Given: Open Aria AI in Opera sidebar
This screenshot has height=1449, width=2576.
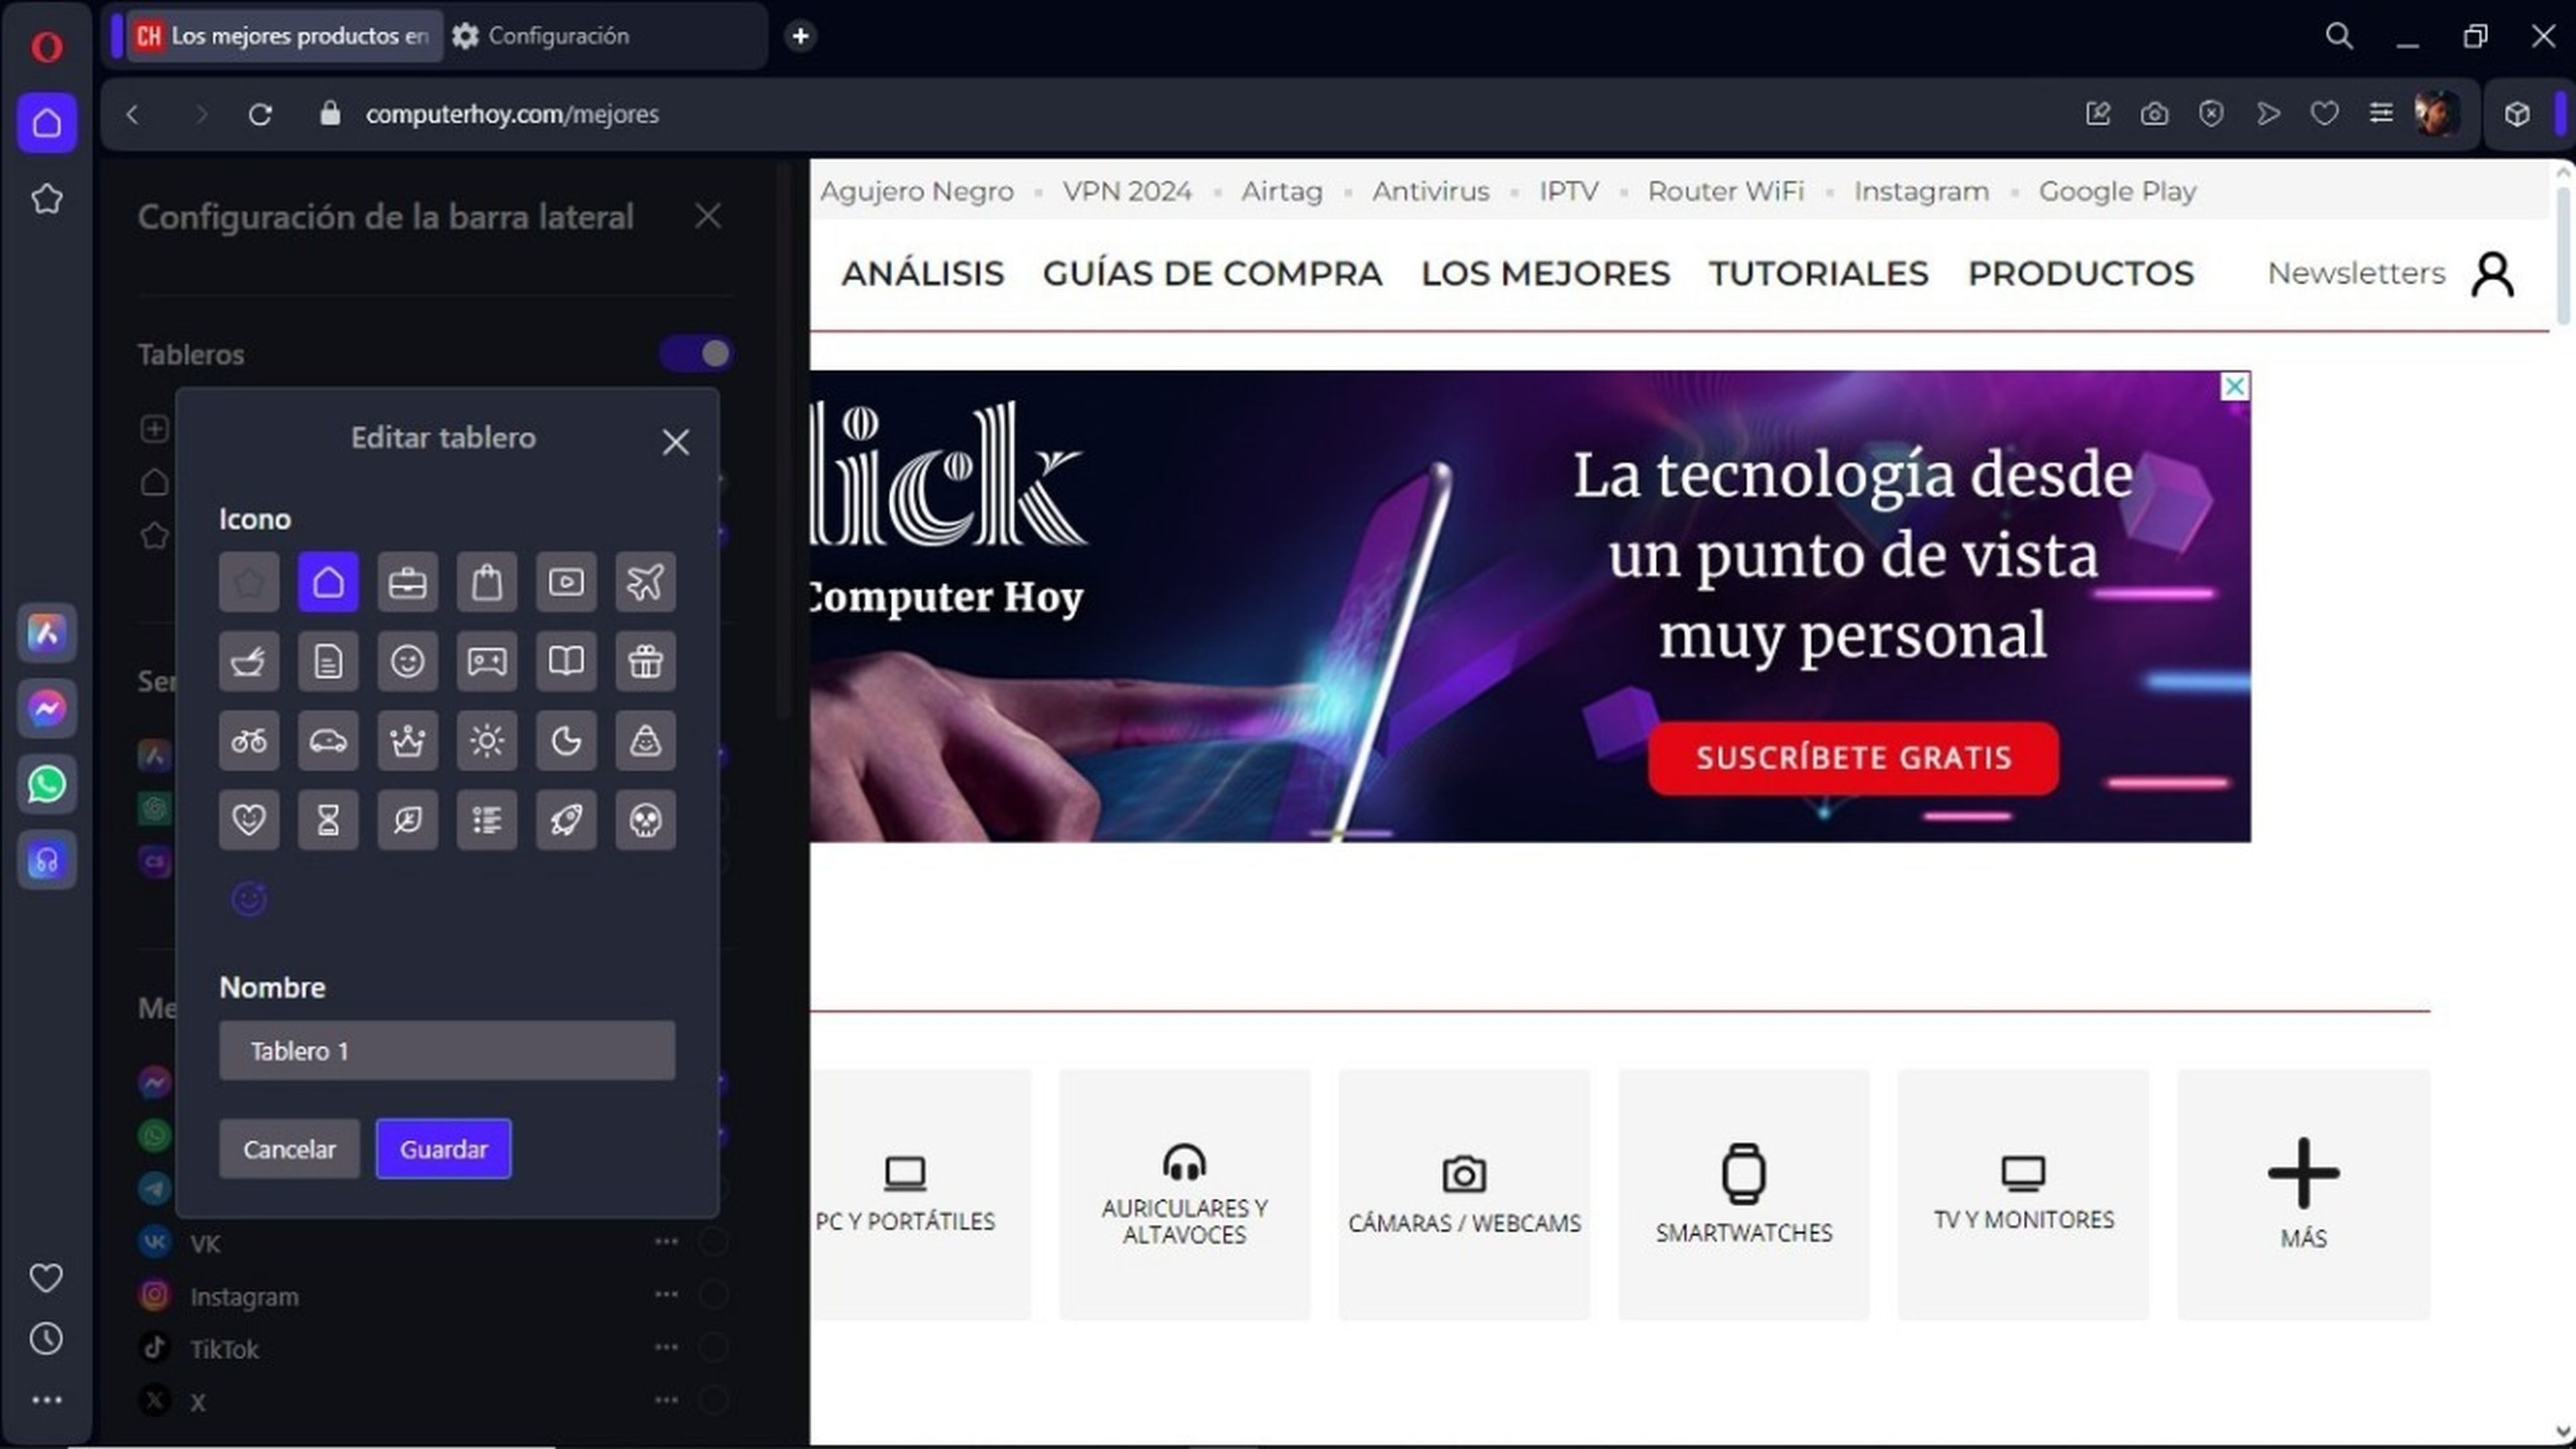Looking at the screenshot, I should tap(46, 633).
